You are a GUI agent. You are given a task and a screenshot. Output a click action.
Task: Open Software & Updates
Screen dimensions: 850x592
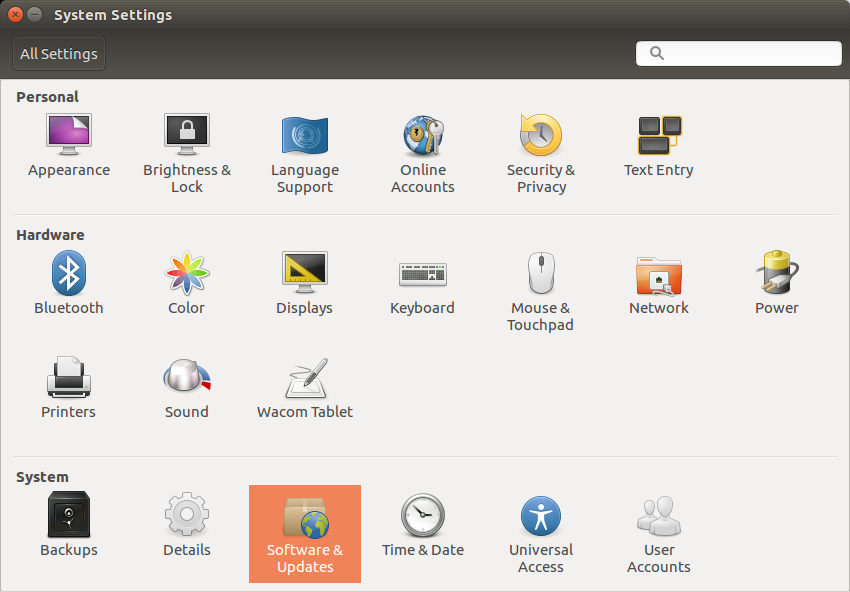(305, 532)
